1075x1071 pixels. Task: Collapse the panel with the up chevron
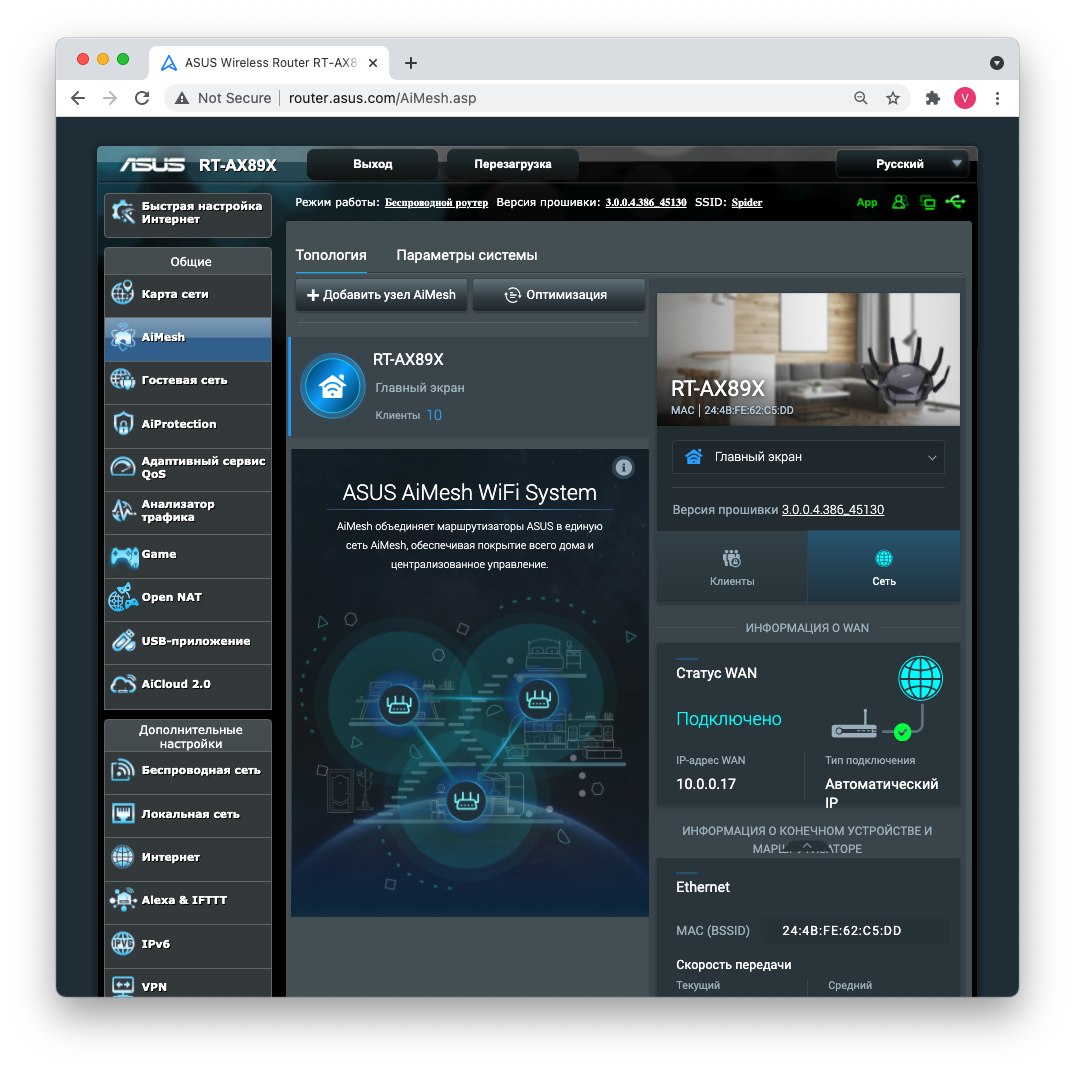tap(808, 846)
